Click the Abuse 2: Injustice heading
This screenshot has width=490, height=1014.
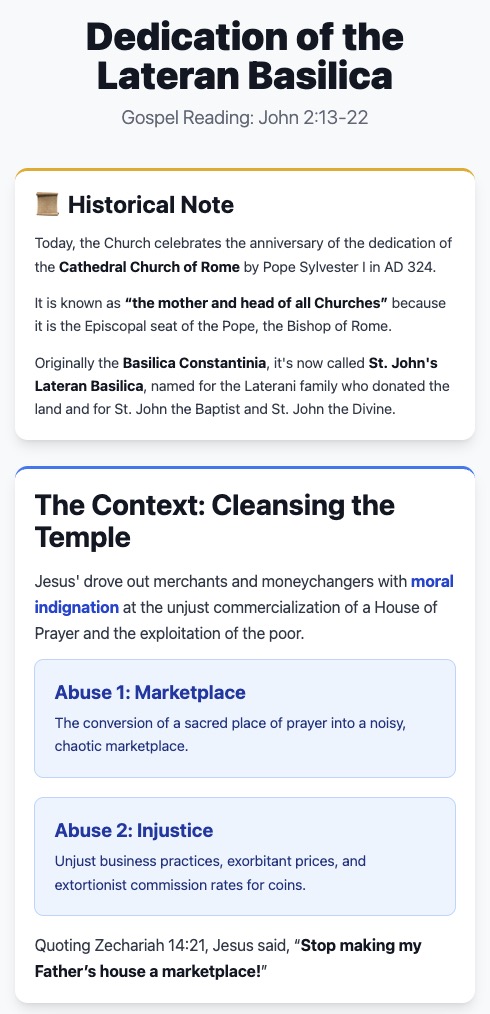coord(134,830)
